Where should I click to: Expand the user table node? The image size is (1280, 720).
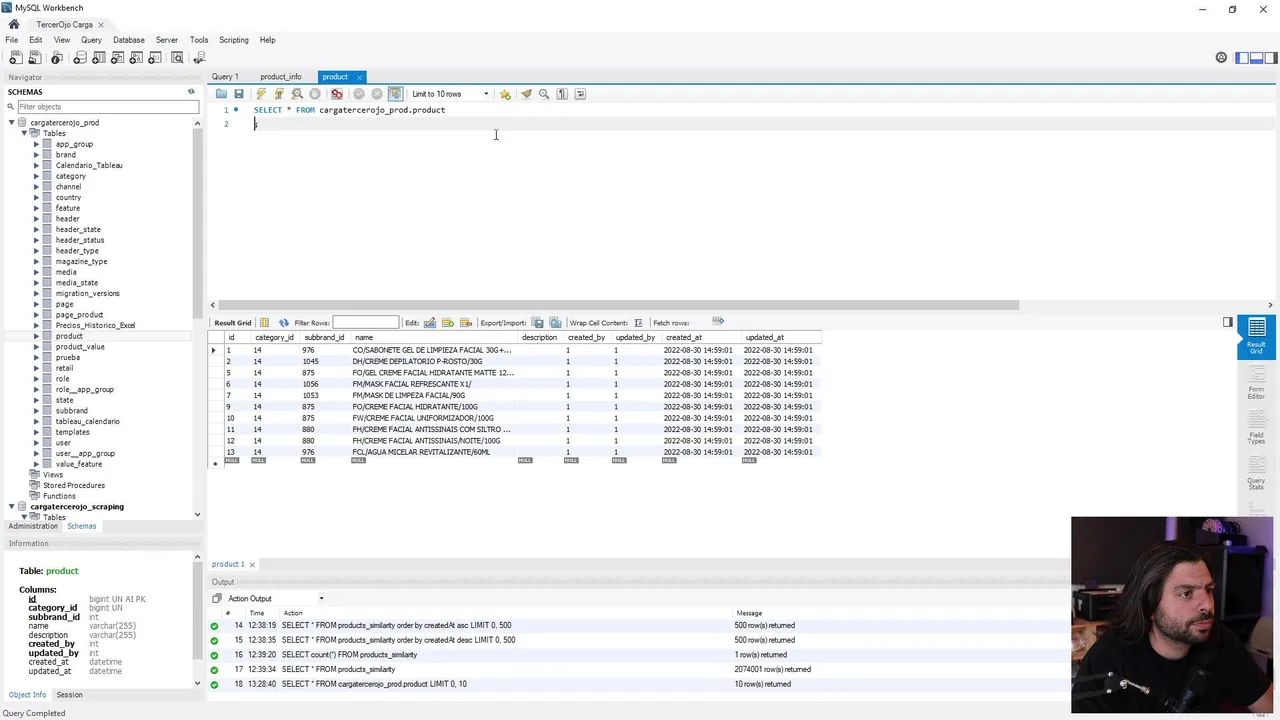[37, 443]
